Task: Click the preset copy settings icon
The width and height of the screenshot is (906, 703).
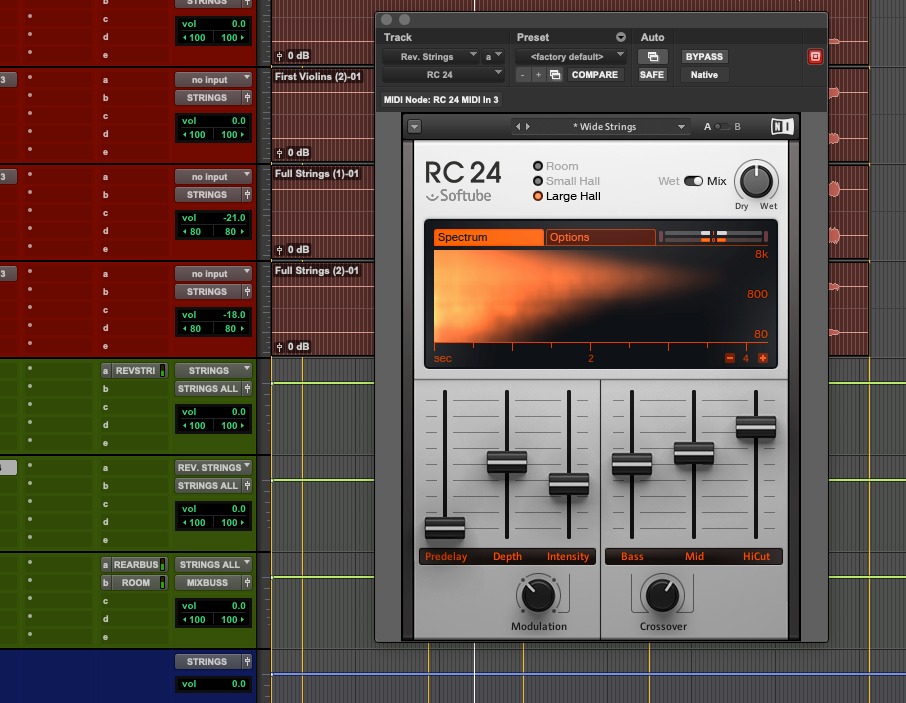Action: (555, 75)
